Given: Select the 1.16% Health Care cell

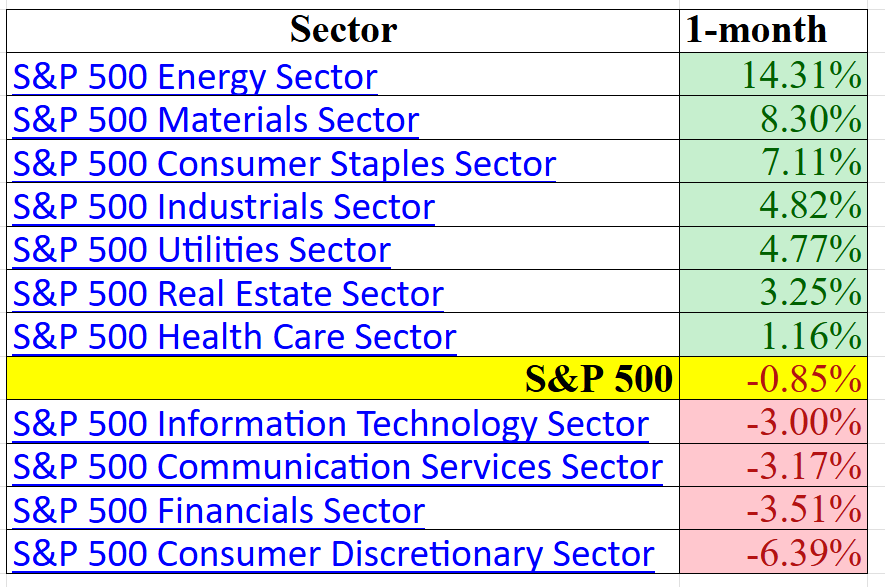Looking at the screenshot, I should (x=773, y=337).
